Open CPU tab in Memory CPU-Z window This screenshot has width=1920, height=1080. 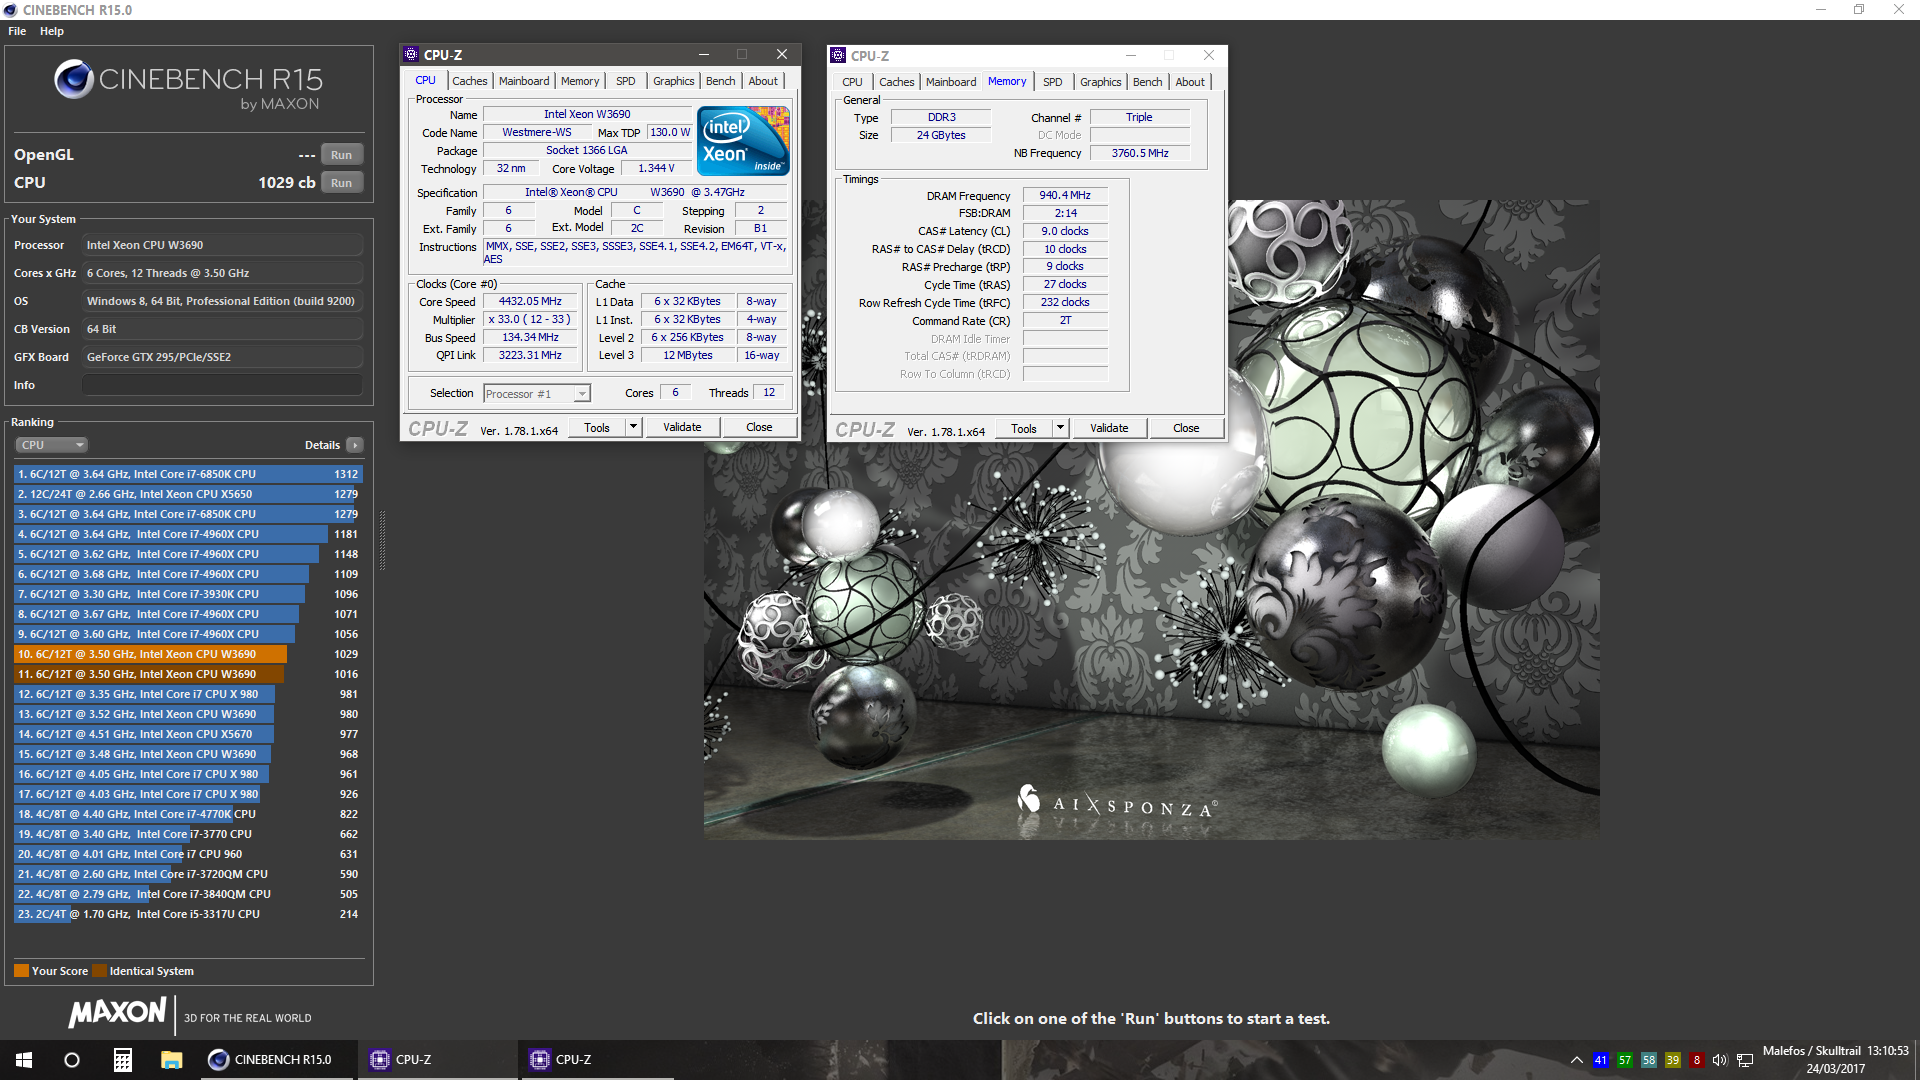852,82
